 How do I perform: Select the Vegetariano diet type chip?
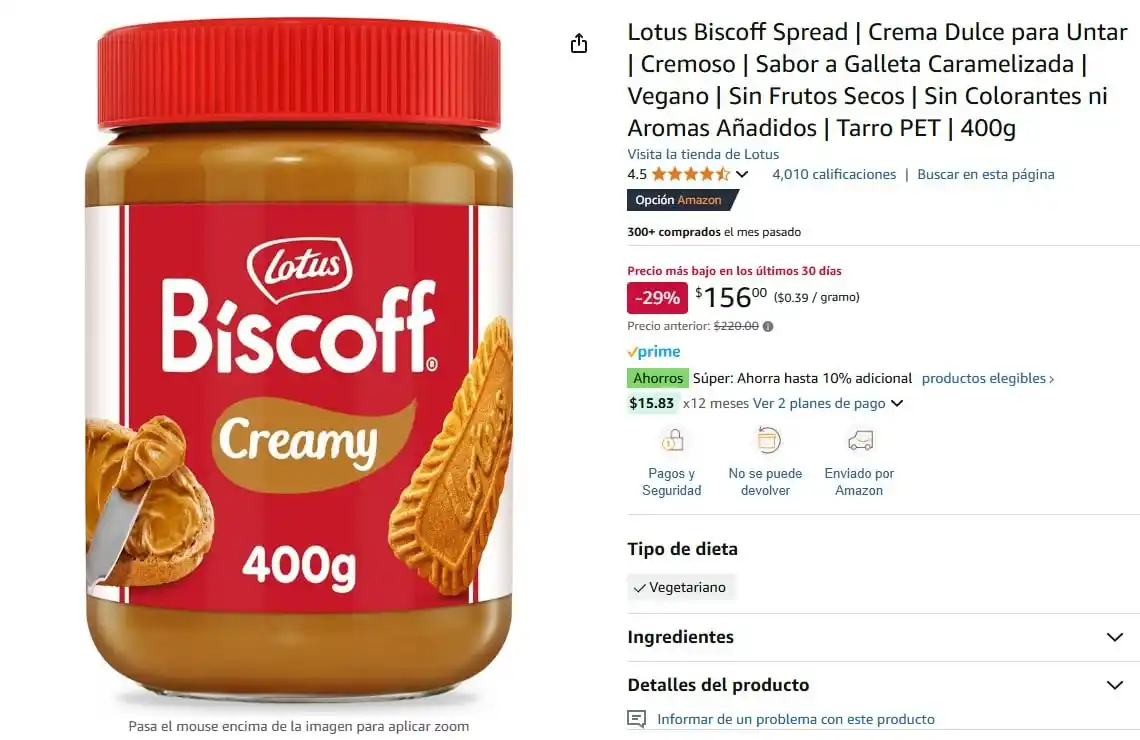pyautogui.click(x=681, y=587)
